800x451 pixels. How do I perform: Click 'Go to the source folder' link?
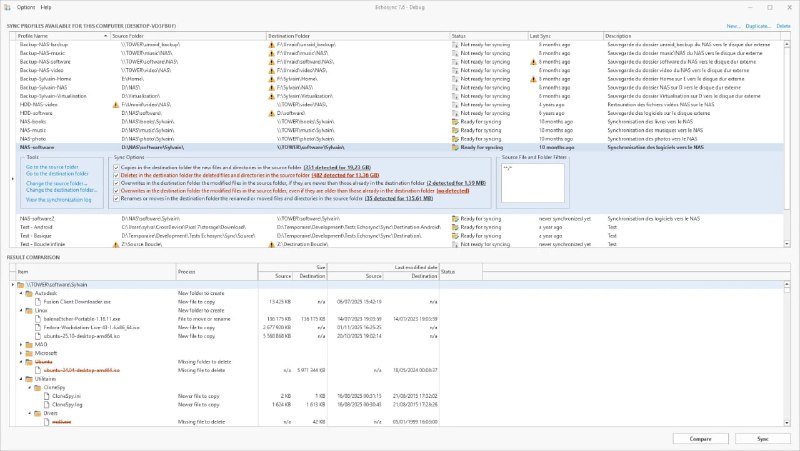point(53,167)
